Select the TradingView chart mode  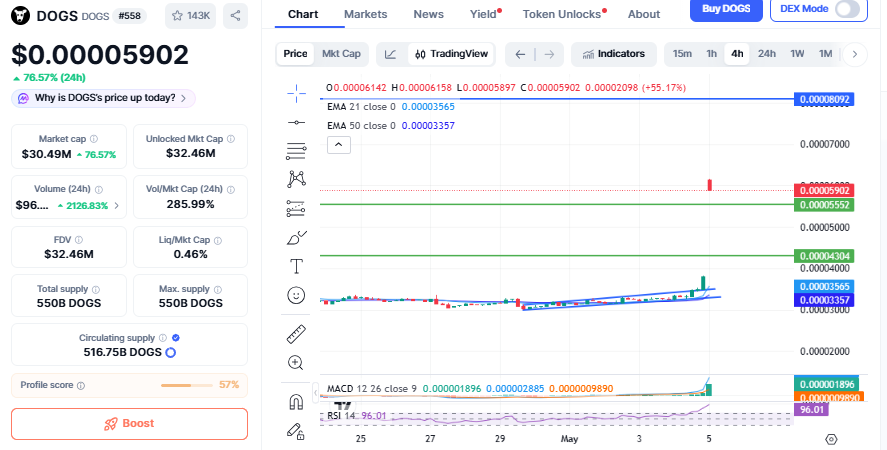451,54
